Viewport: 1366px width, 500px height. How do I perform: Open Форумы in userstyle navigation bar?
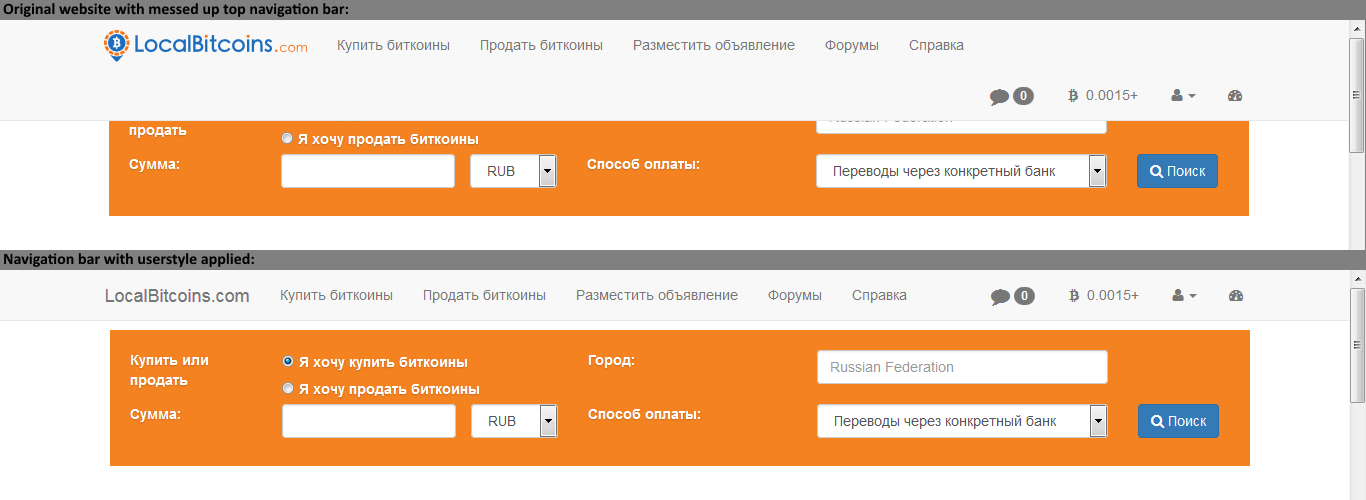tap(795, 295)
